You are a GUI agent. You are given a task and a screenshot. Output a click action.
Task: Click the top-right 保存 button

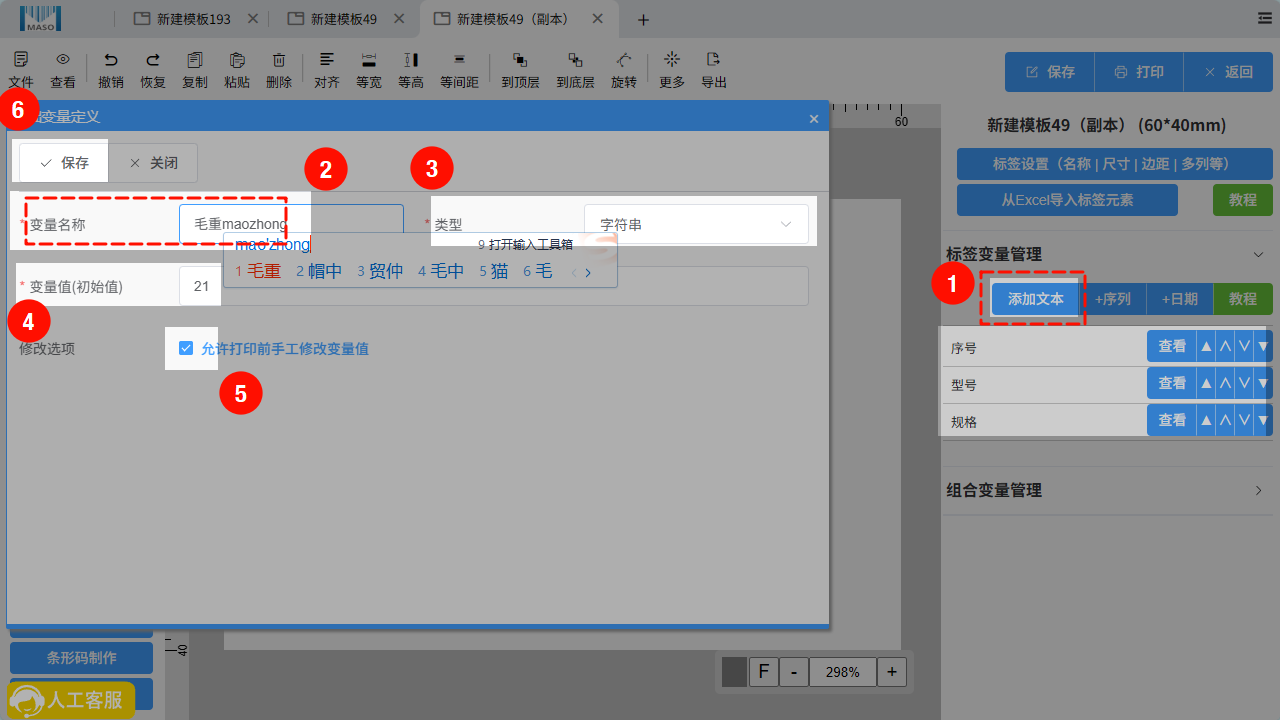[x=1050, y=72]
